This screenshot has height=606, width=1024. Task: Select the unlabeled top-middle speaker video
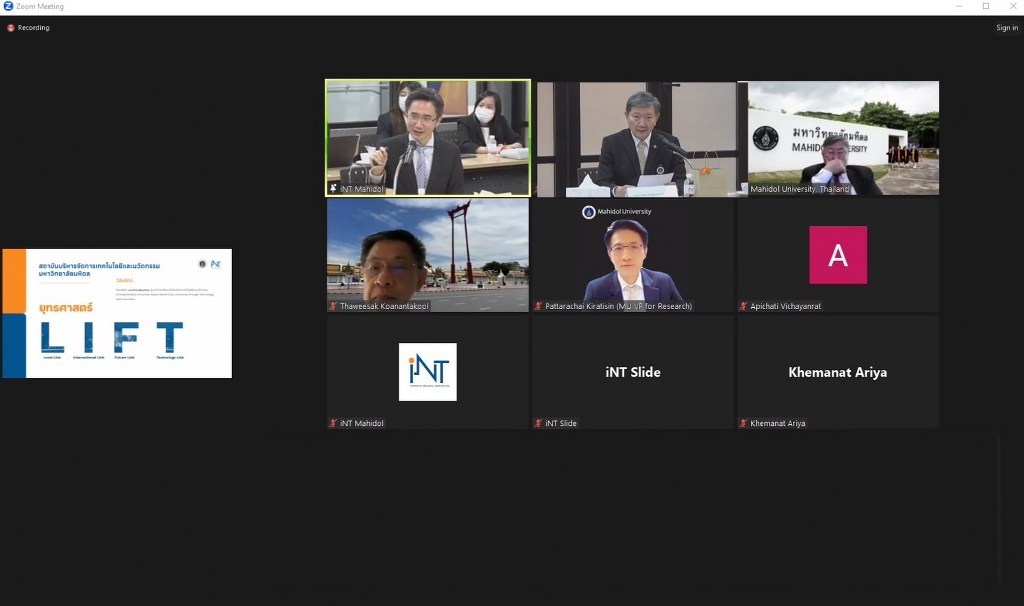click(634, 138)
